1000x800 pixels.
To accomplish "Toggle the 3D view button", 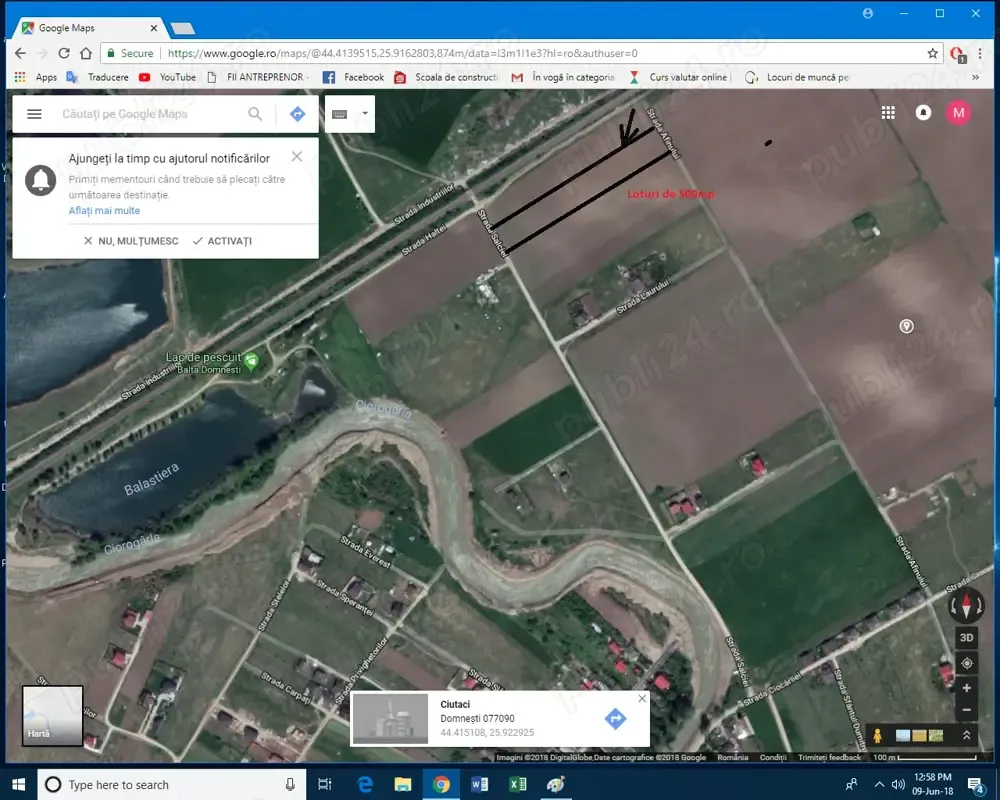I will click(x=966, y=637).
